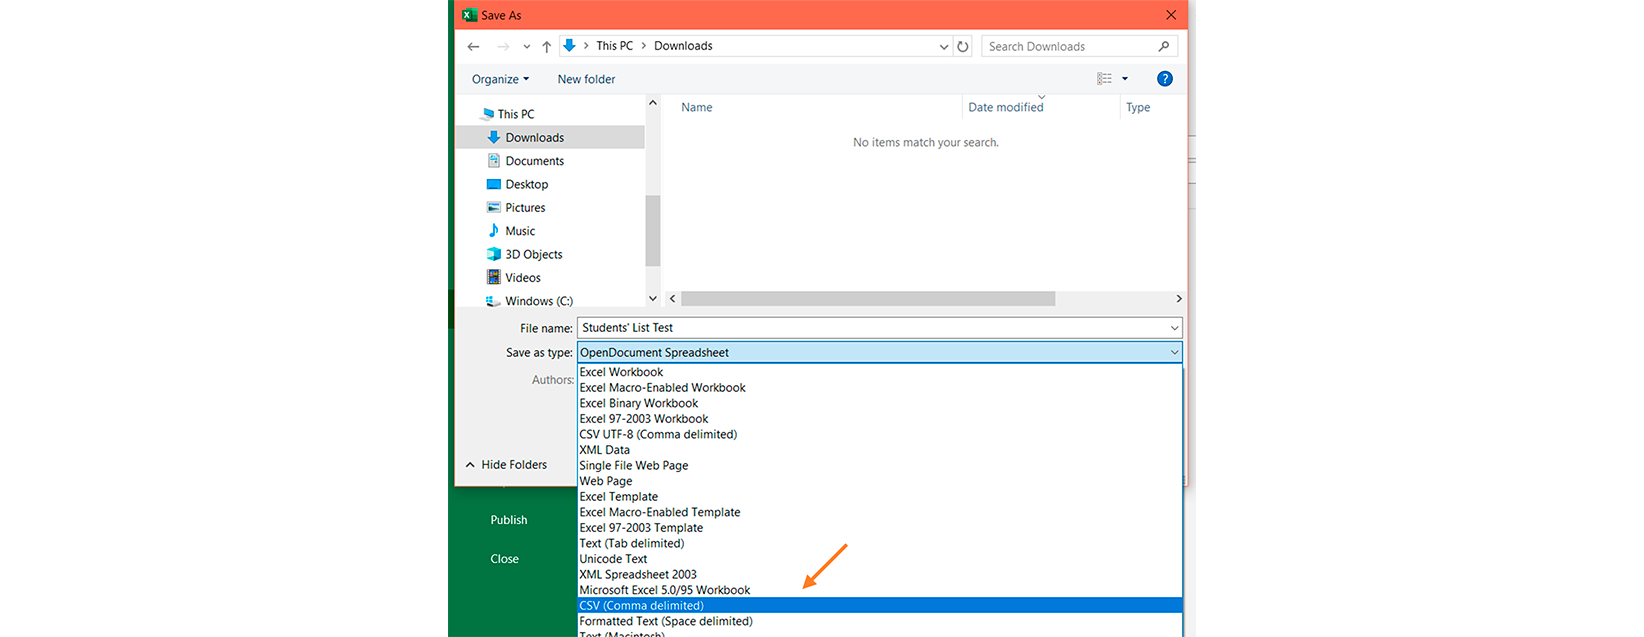Choose CSV (Comma delimited) format

click(642, 606)
